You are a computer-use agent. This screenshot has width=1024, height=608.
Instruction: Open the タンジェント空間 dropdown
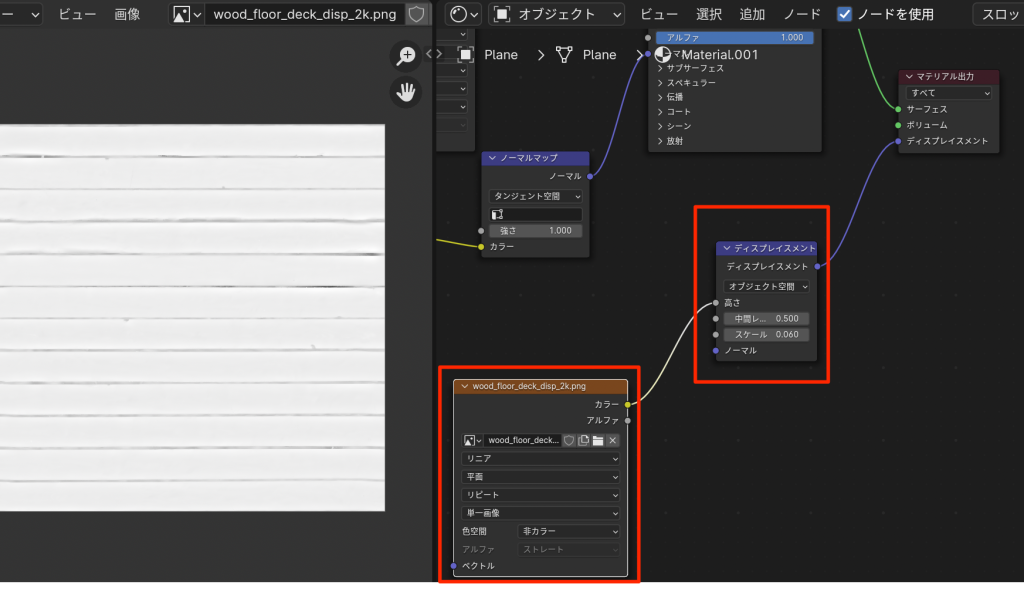click(x=535, y=196)
